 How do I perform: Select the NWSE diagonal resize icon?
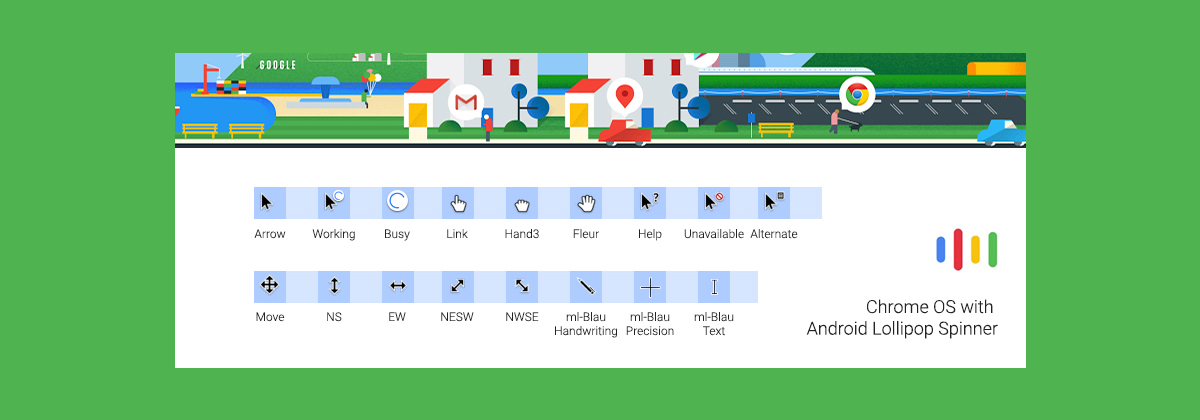click(x=522, y=287)
